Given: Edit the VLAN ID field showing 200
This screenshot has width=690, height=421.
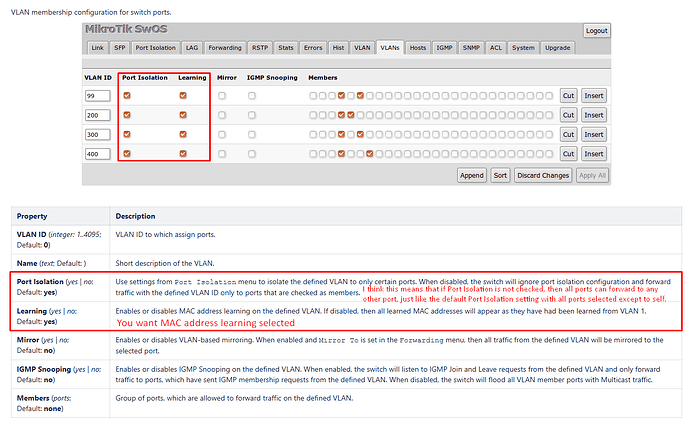Looking at the screenshot, I should [97, 115].
